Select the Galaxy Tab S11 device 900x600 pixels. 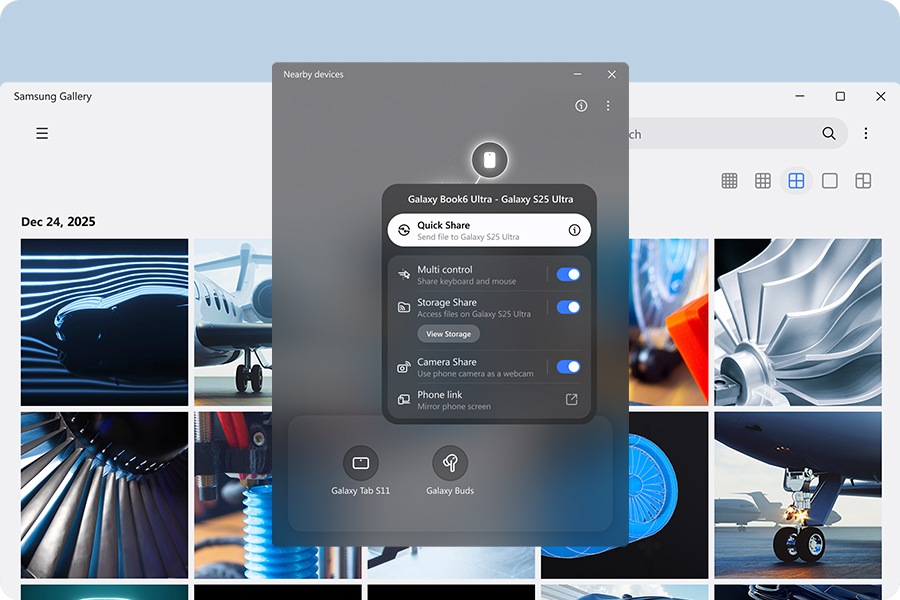point(361,464)
